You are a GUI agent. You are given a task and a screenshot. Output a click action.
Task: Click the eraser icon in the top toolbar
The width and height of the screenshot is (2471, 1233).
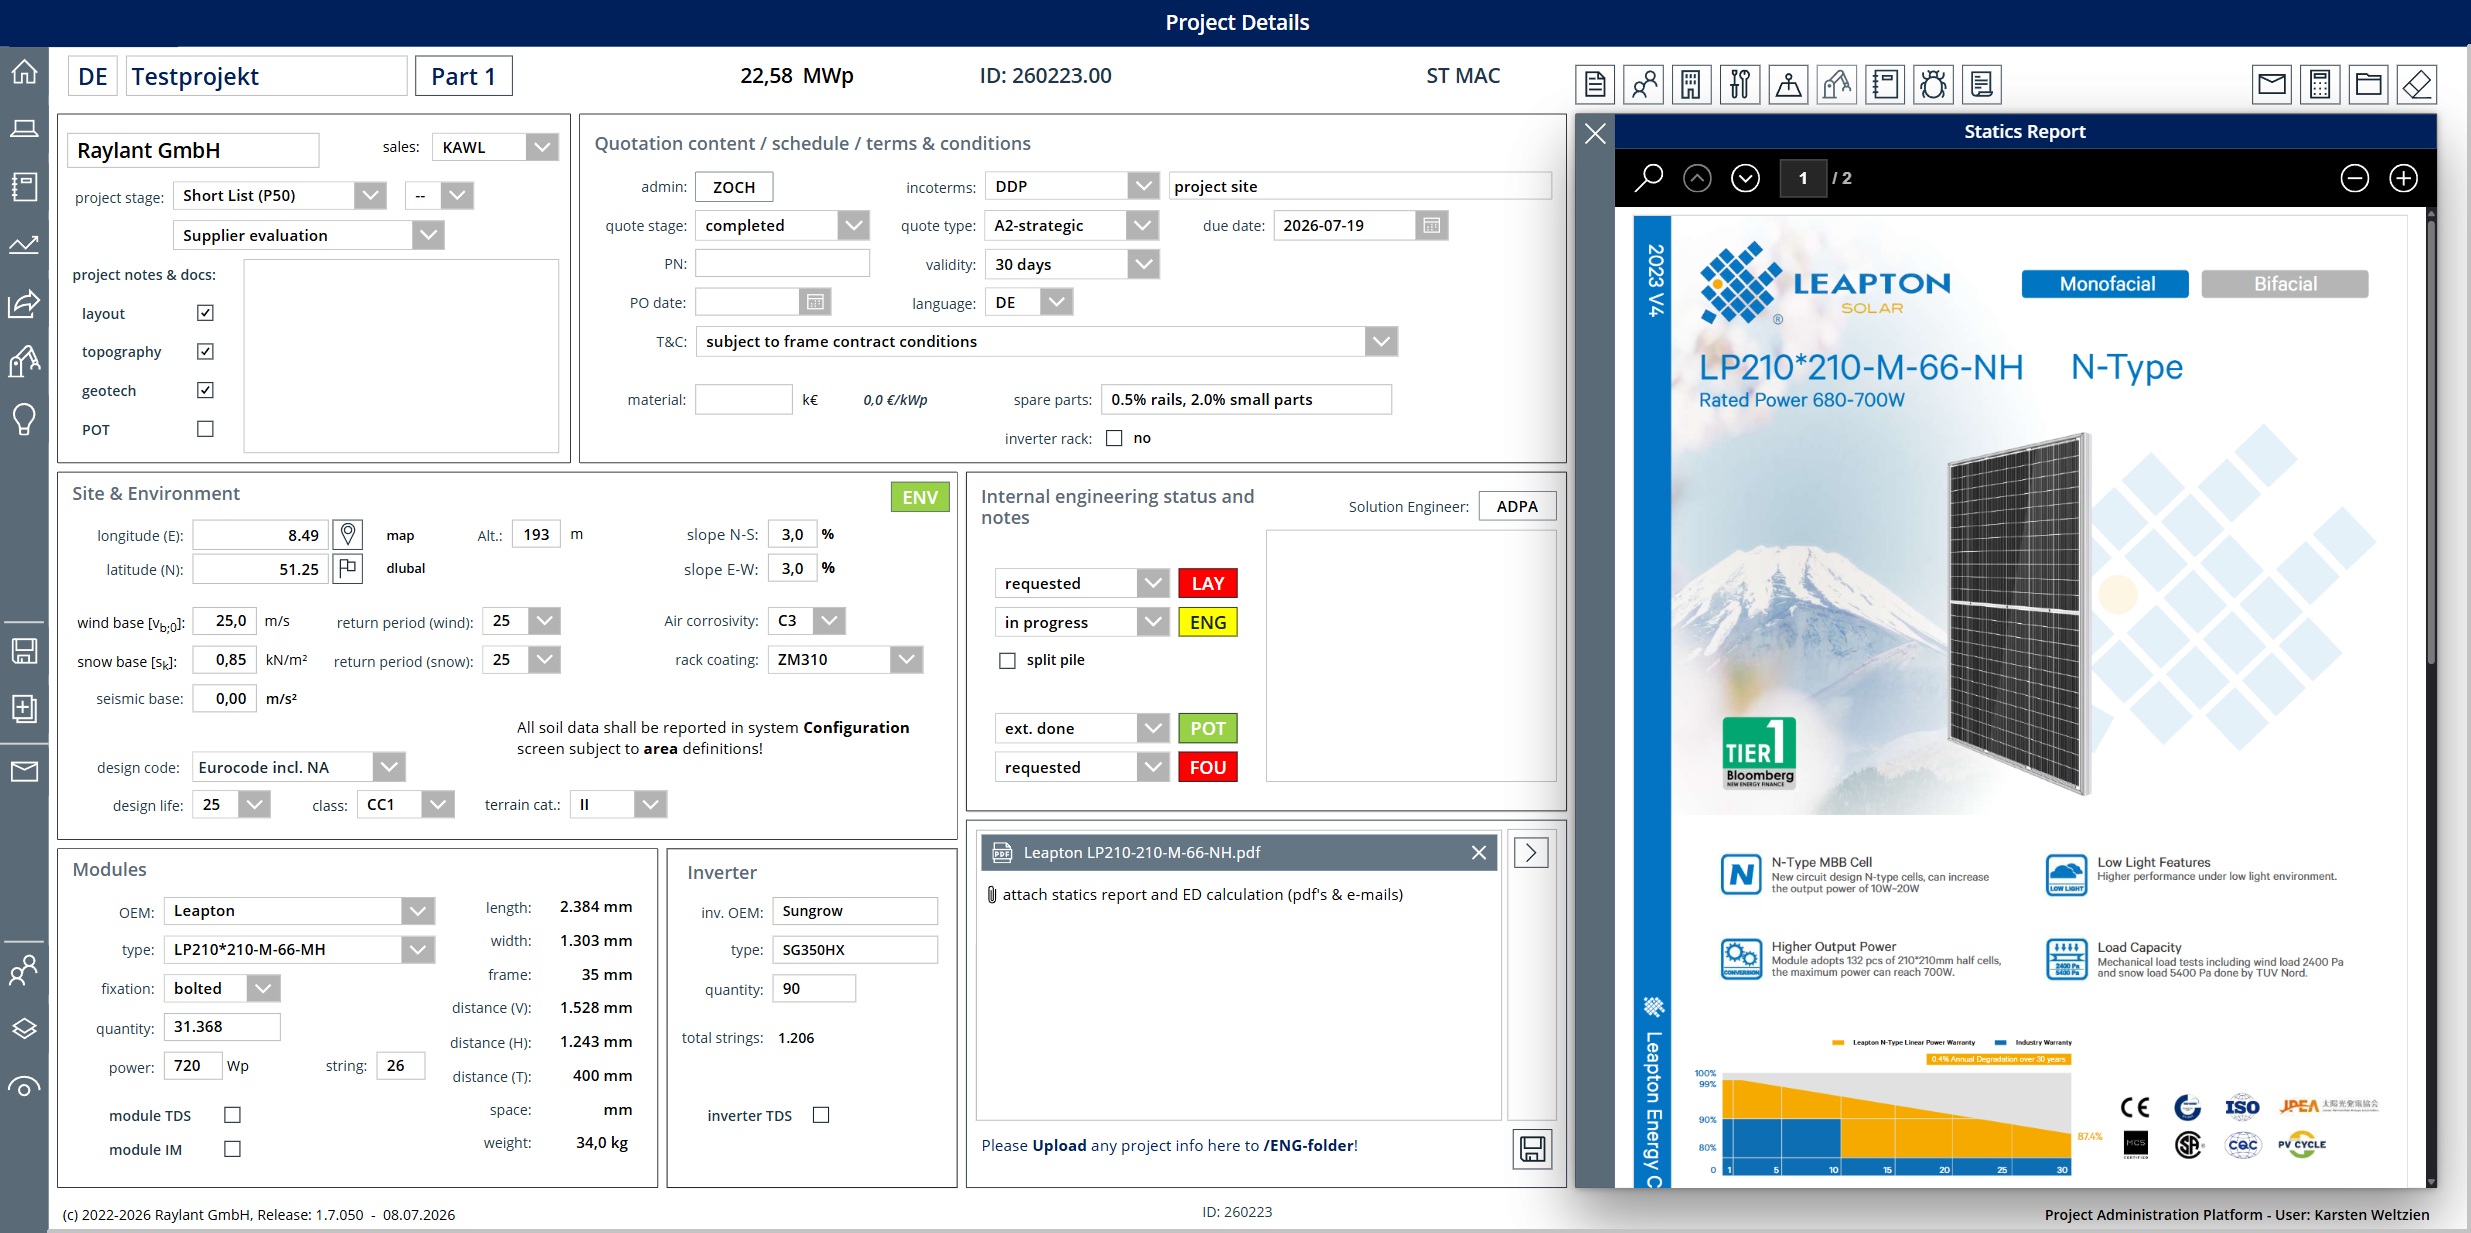[2417, 84]
